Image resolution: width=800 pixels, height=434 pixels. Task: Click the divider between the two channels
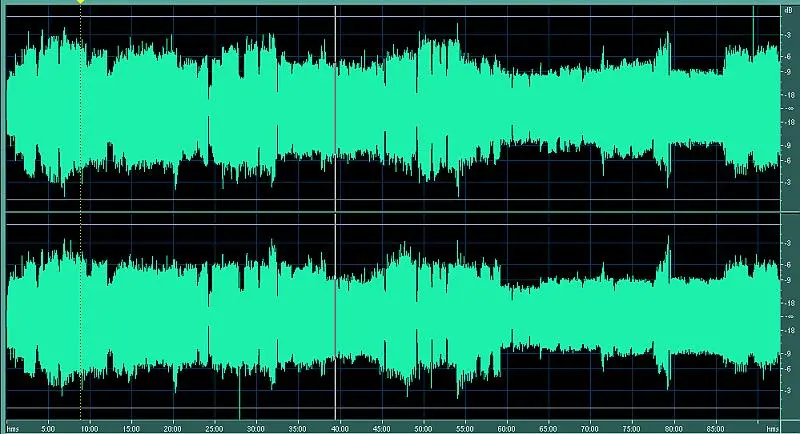(390, 211)
